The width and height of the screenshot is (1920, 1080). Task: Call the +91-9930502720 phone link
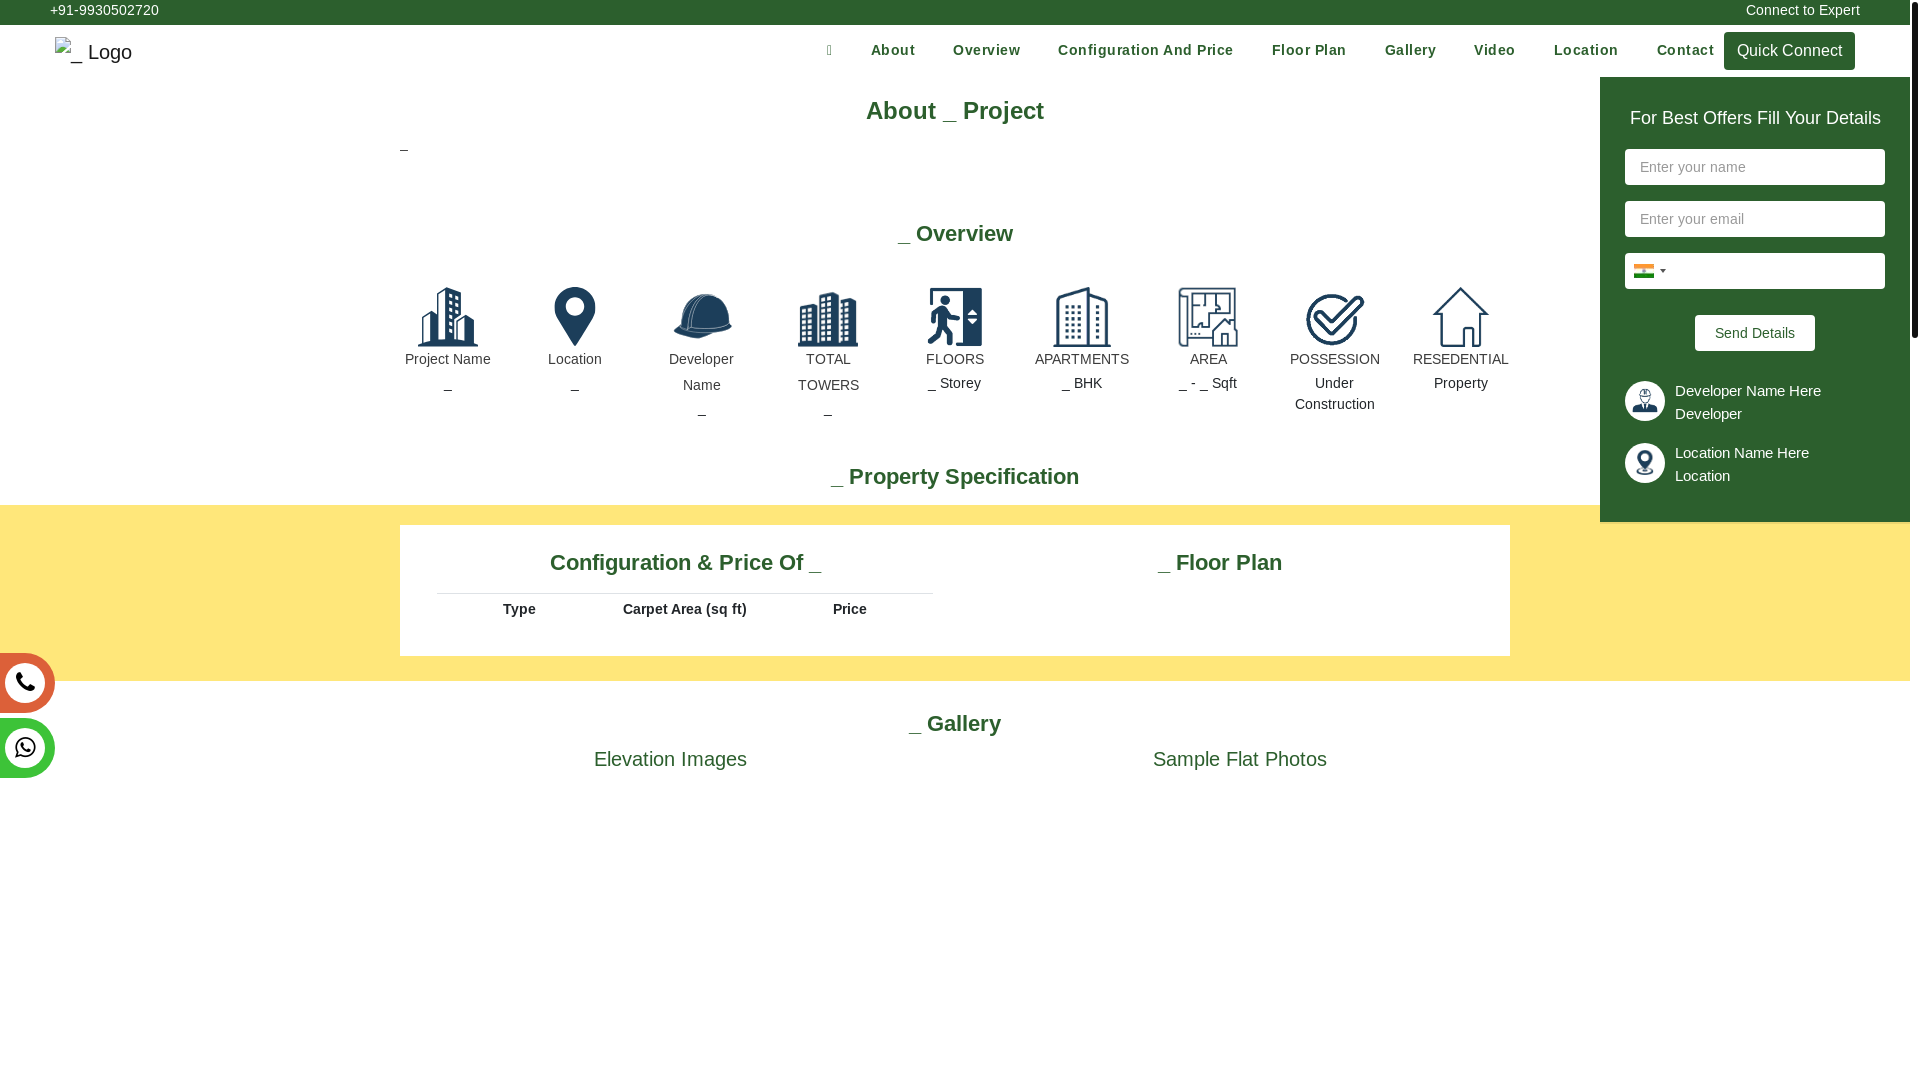pos(104,10)
